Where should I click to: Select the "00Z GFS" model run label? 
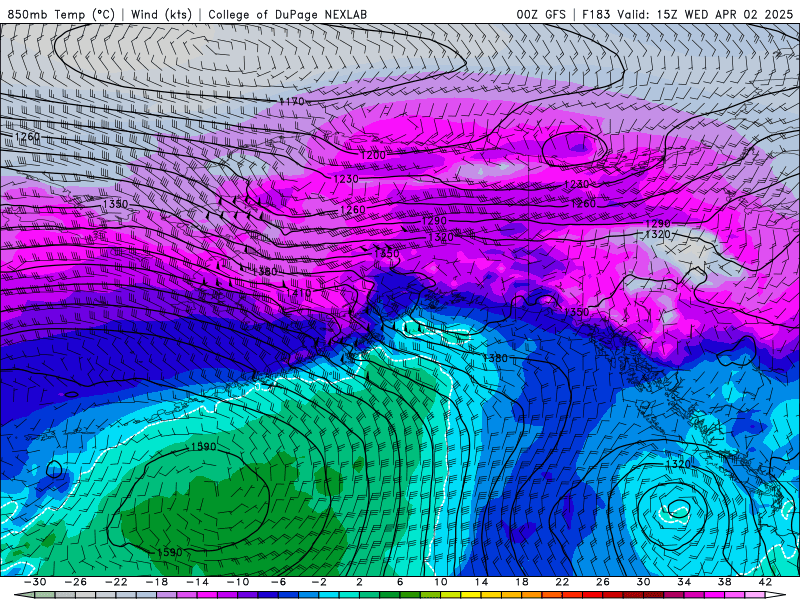[x=541, y=14]
